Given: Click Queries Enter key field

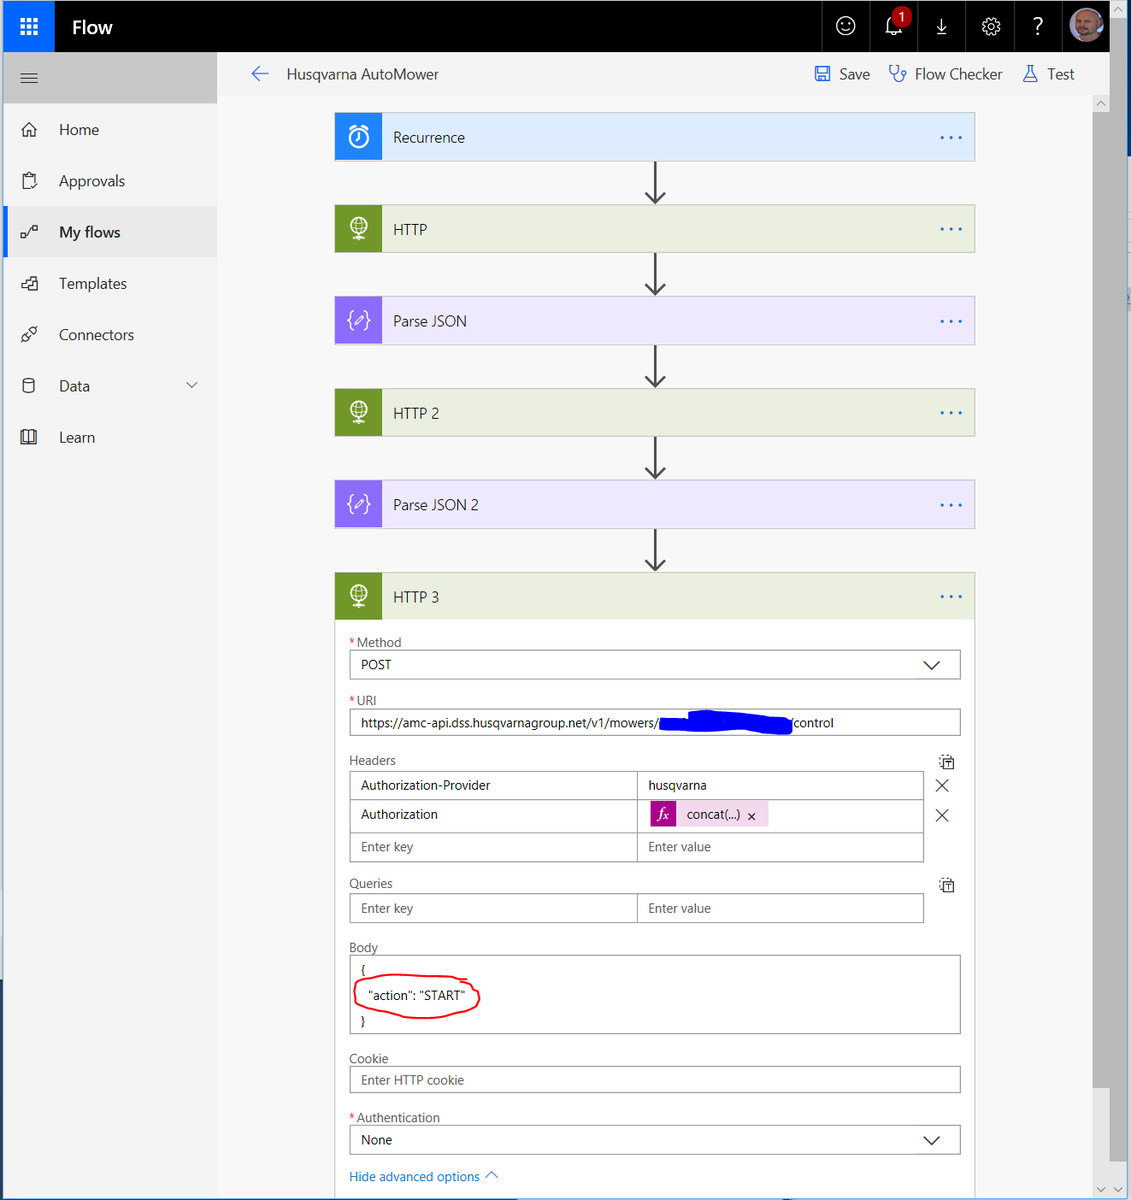Looking at the screenshot, I should click(x=493, y=908).
